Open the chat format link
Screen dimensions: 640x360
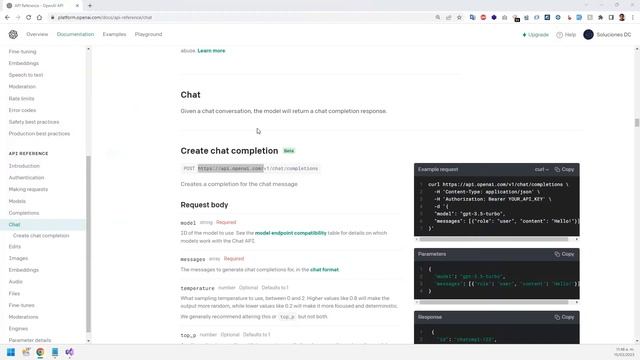point(324,270)
